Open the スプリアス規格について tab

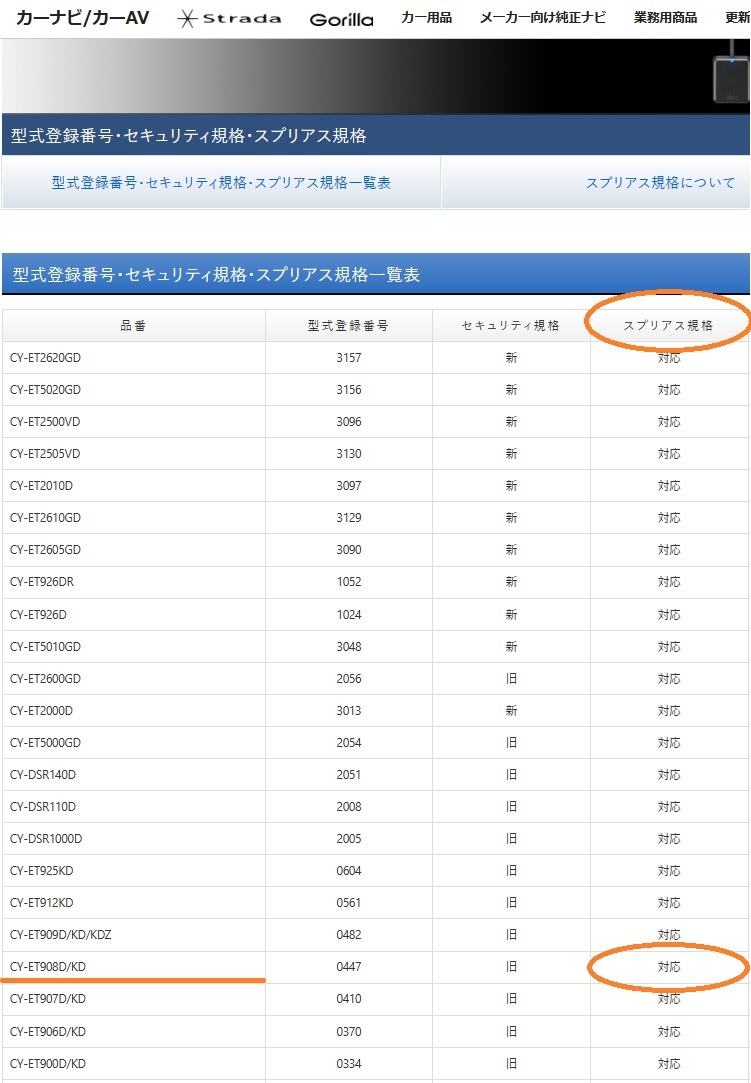[x=660, y=183]
